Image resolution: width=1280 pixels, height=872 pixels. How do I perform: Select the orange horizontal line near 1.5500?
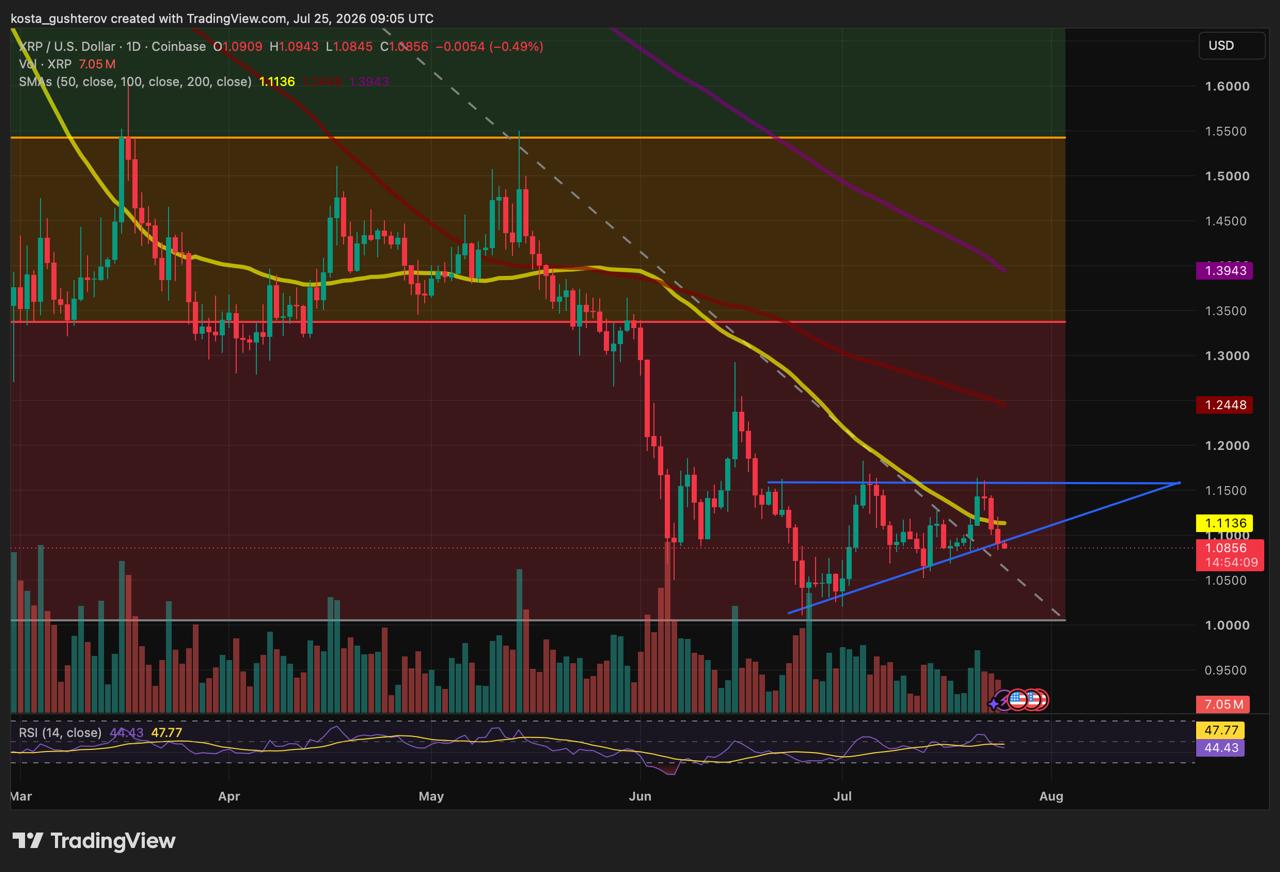537,137
